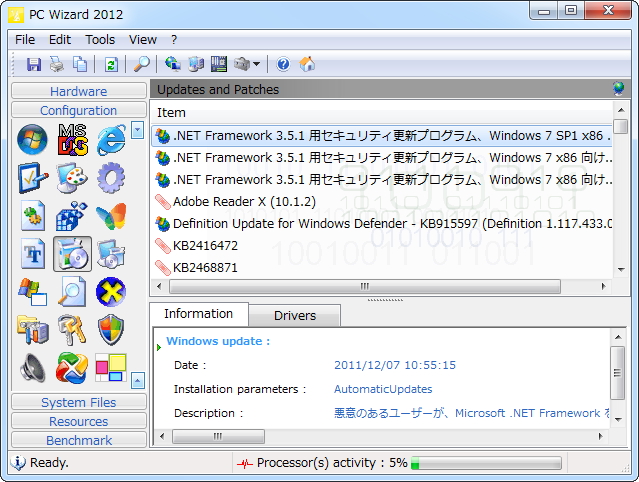Click the magnifier Search toolbar icon

tap(142, 64)
